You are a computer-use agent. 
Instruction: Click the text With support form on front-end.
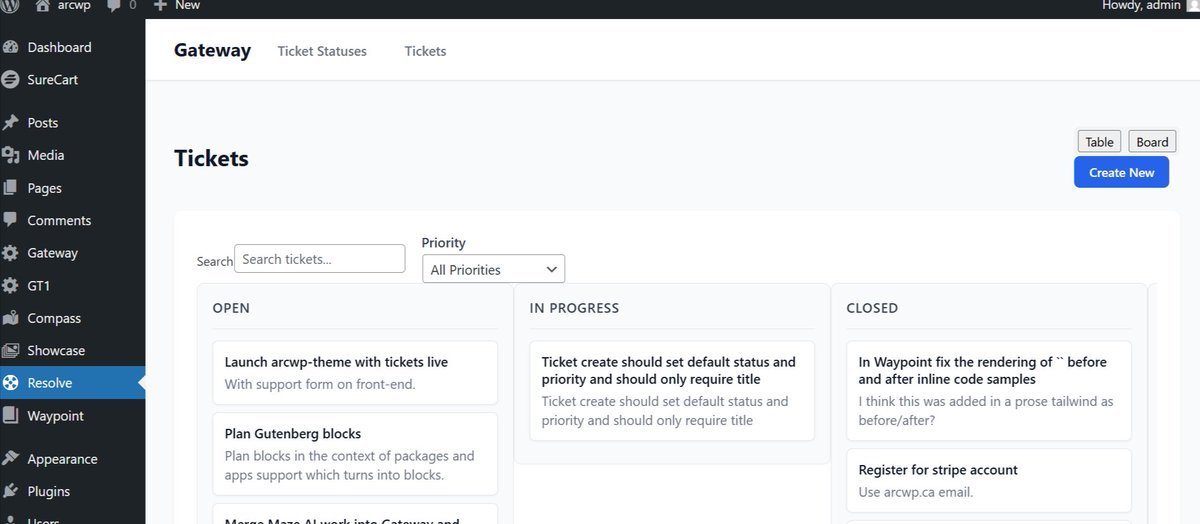tap(319, 384)
